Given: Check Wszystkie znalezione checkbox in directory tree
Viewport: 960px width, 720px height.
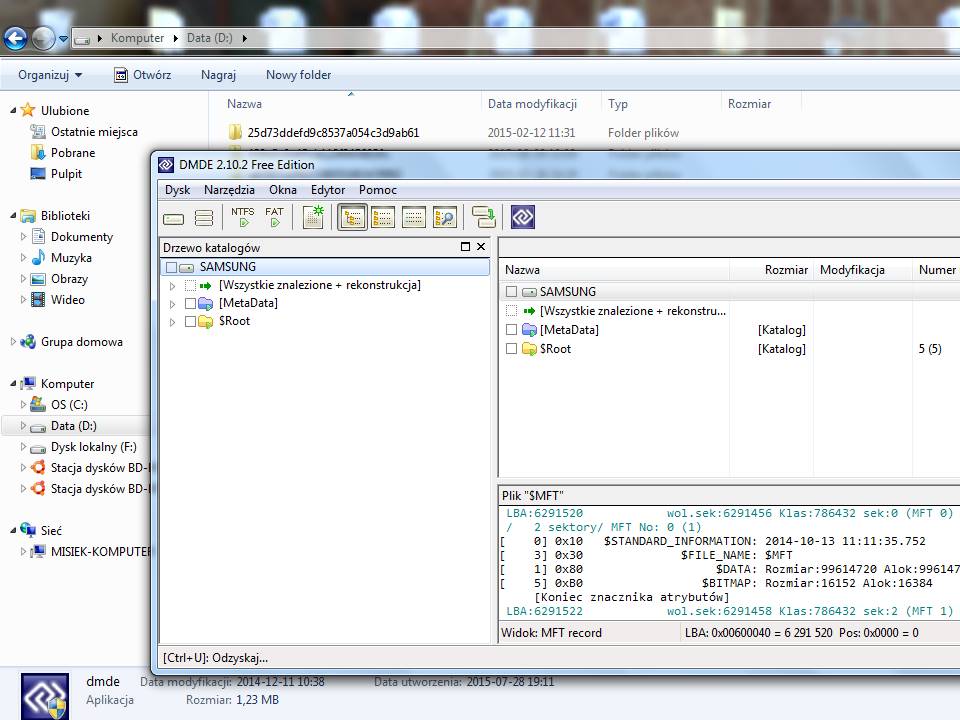Looking at the screenshot, I should click(190, 285).
